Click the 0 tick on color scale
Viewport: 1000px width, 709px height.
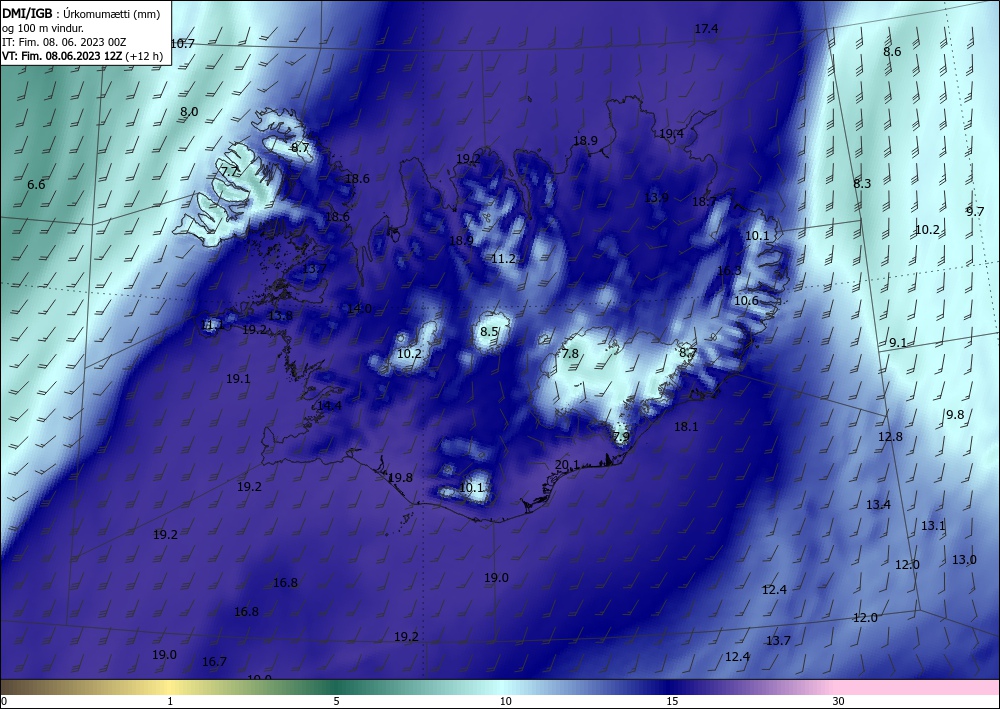(4, 701)
